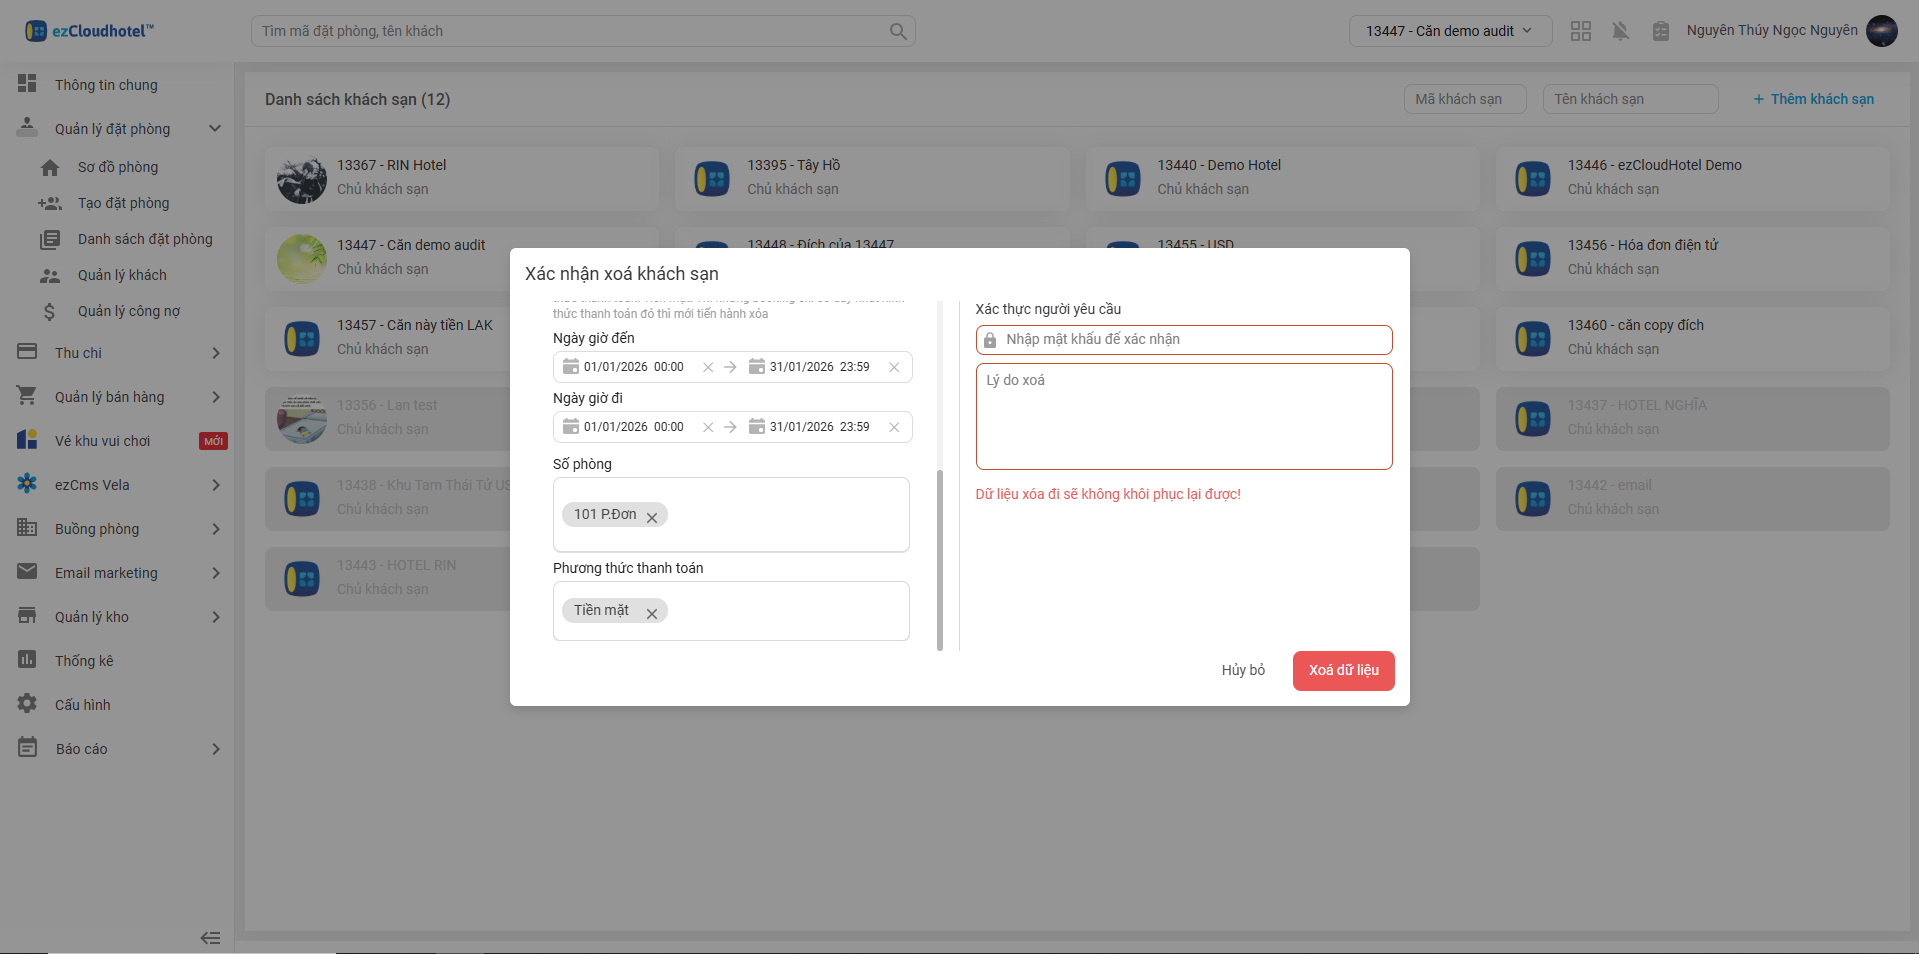Remove the Tiền mặt payment tag
This screenshot has height=954, width=1919.
click(x=652, y=613)
